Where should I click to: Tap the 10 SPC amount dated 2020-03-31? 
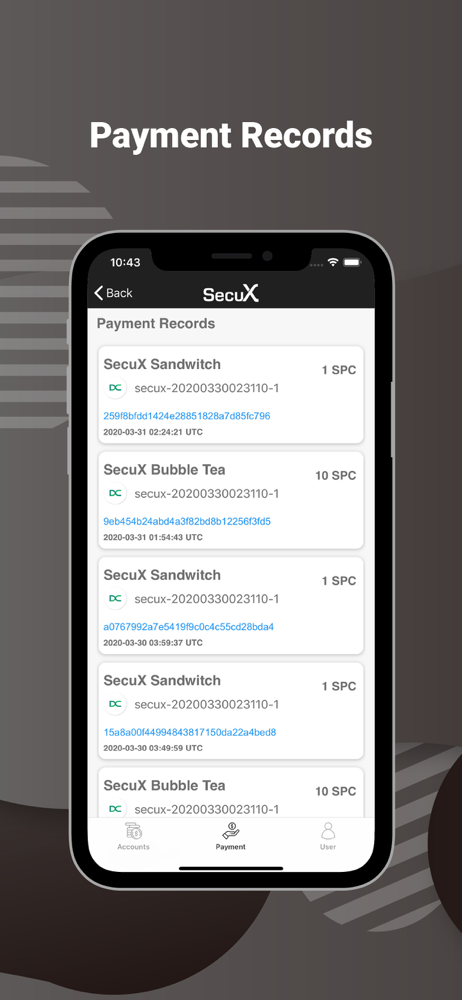click(336, 475)
